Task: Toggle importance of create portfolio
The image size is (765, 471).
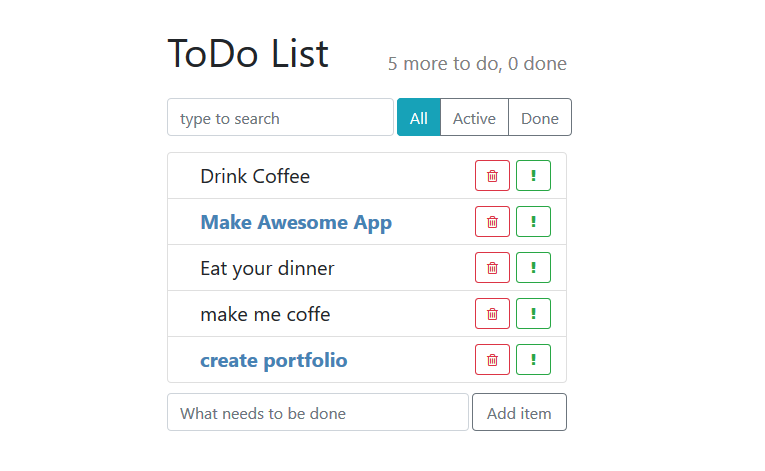Action: pos(533,359)
